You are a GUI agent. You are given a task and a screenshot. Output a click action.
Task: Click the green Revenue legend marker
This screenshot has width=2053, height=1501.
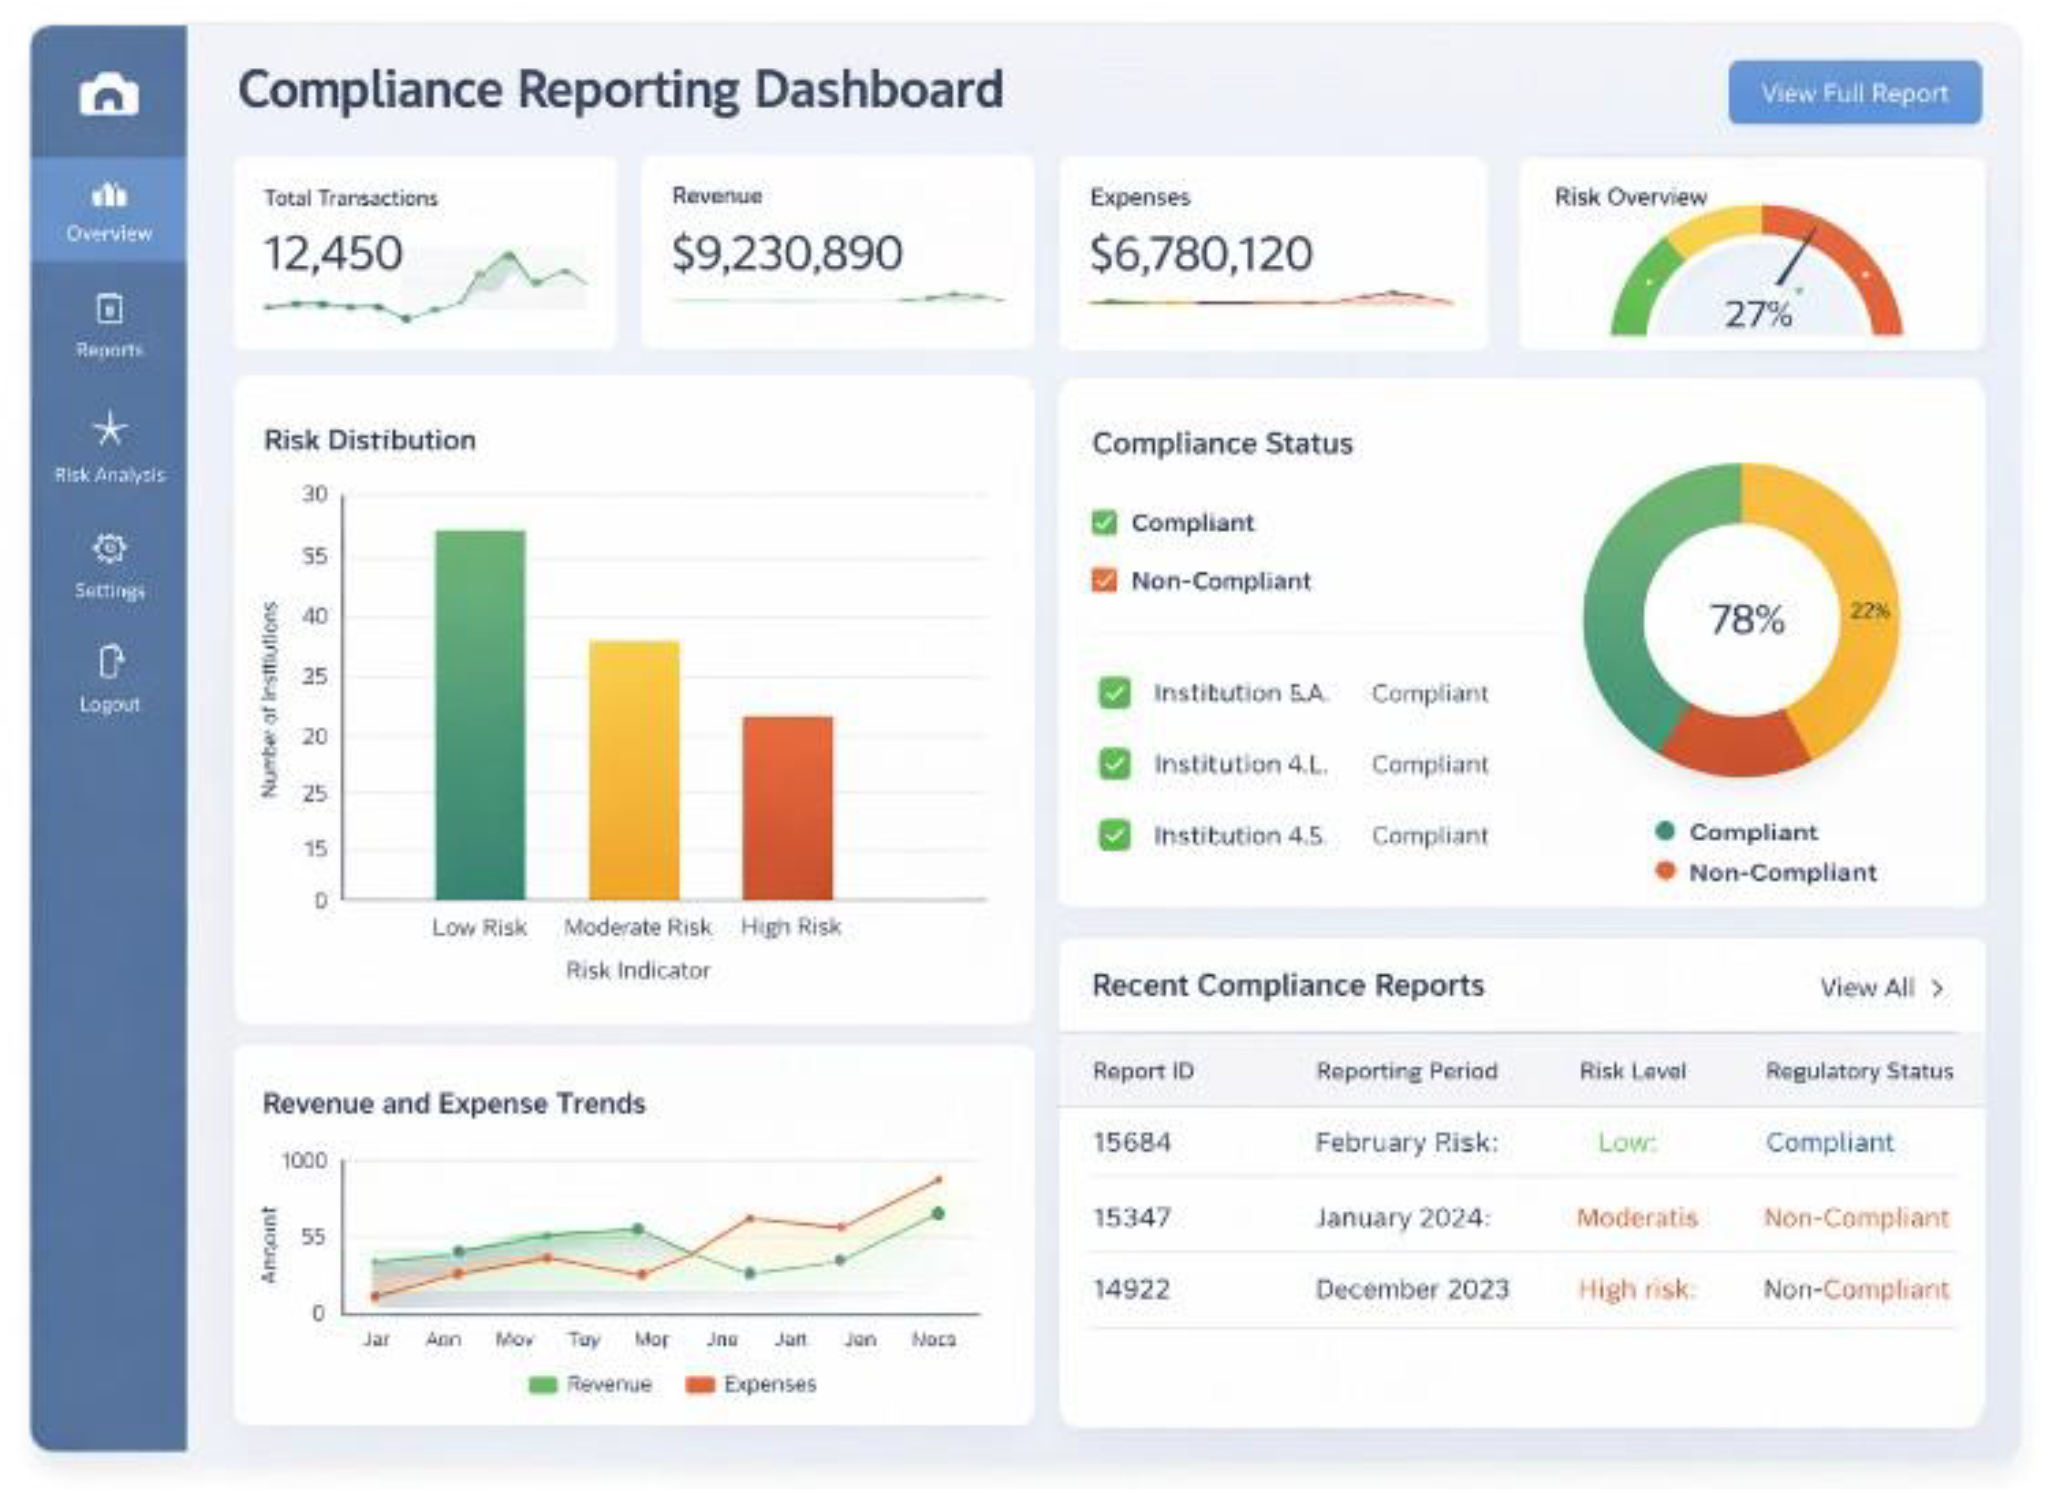coord(542,1385)
